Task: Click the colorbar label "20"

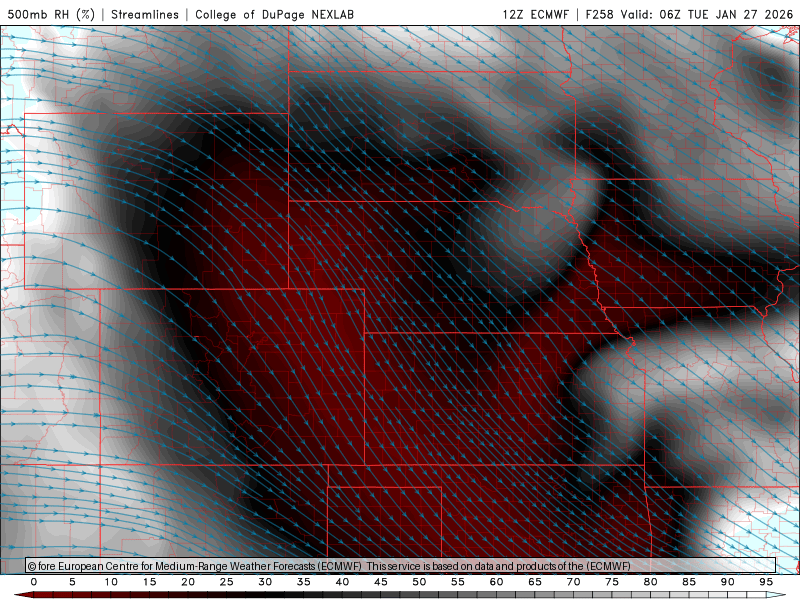Action: click(x=188, y=582)
